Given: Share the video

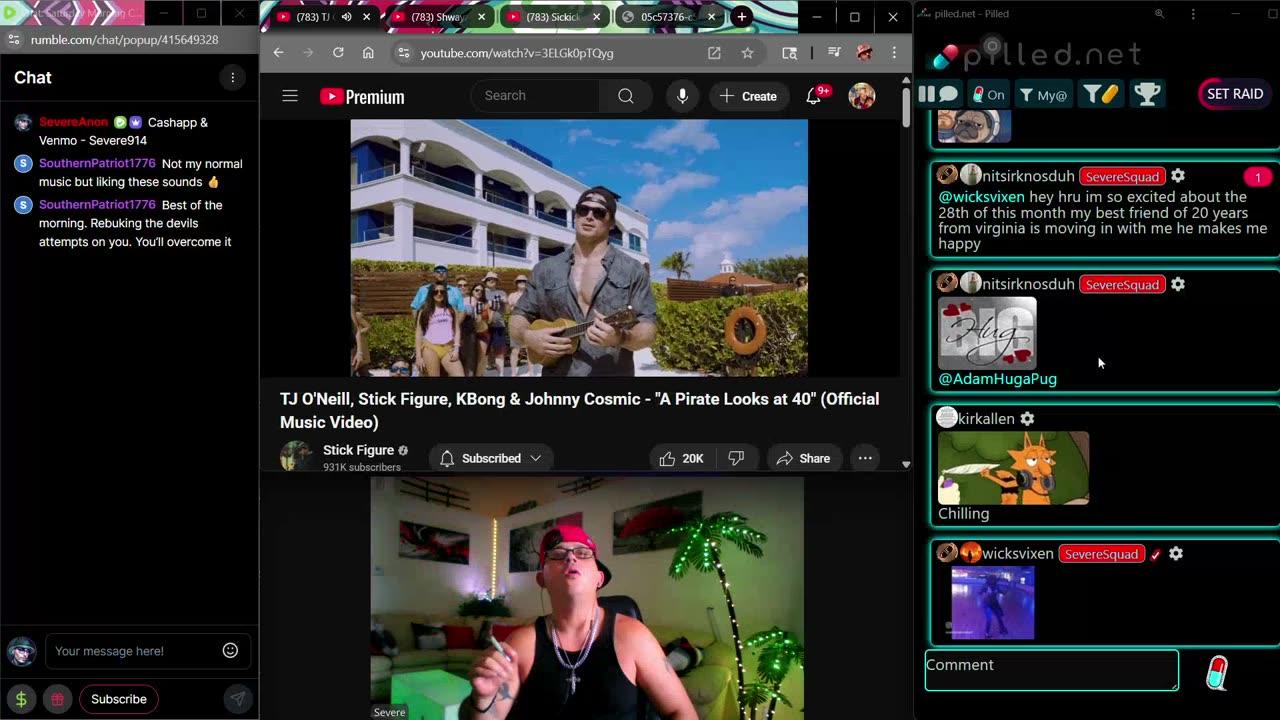Looking at the screenshot, I should tap(803, 458).
